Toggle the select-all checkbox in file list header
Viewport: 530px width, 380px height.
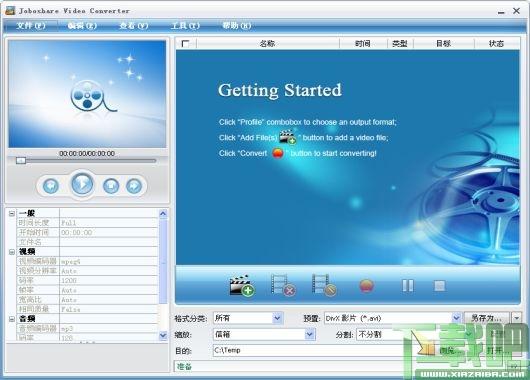tap(185, 44)
